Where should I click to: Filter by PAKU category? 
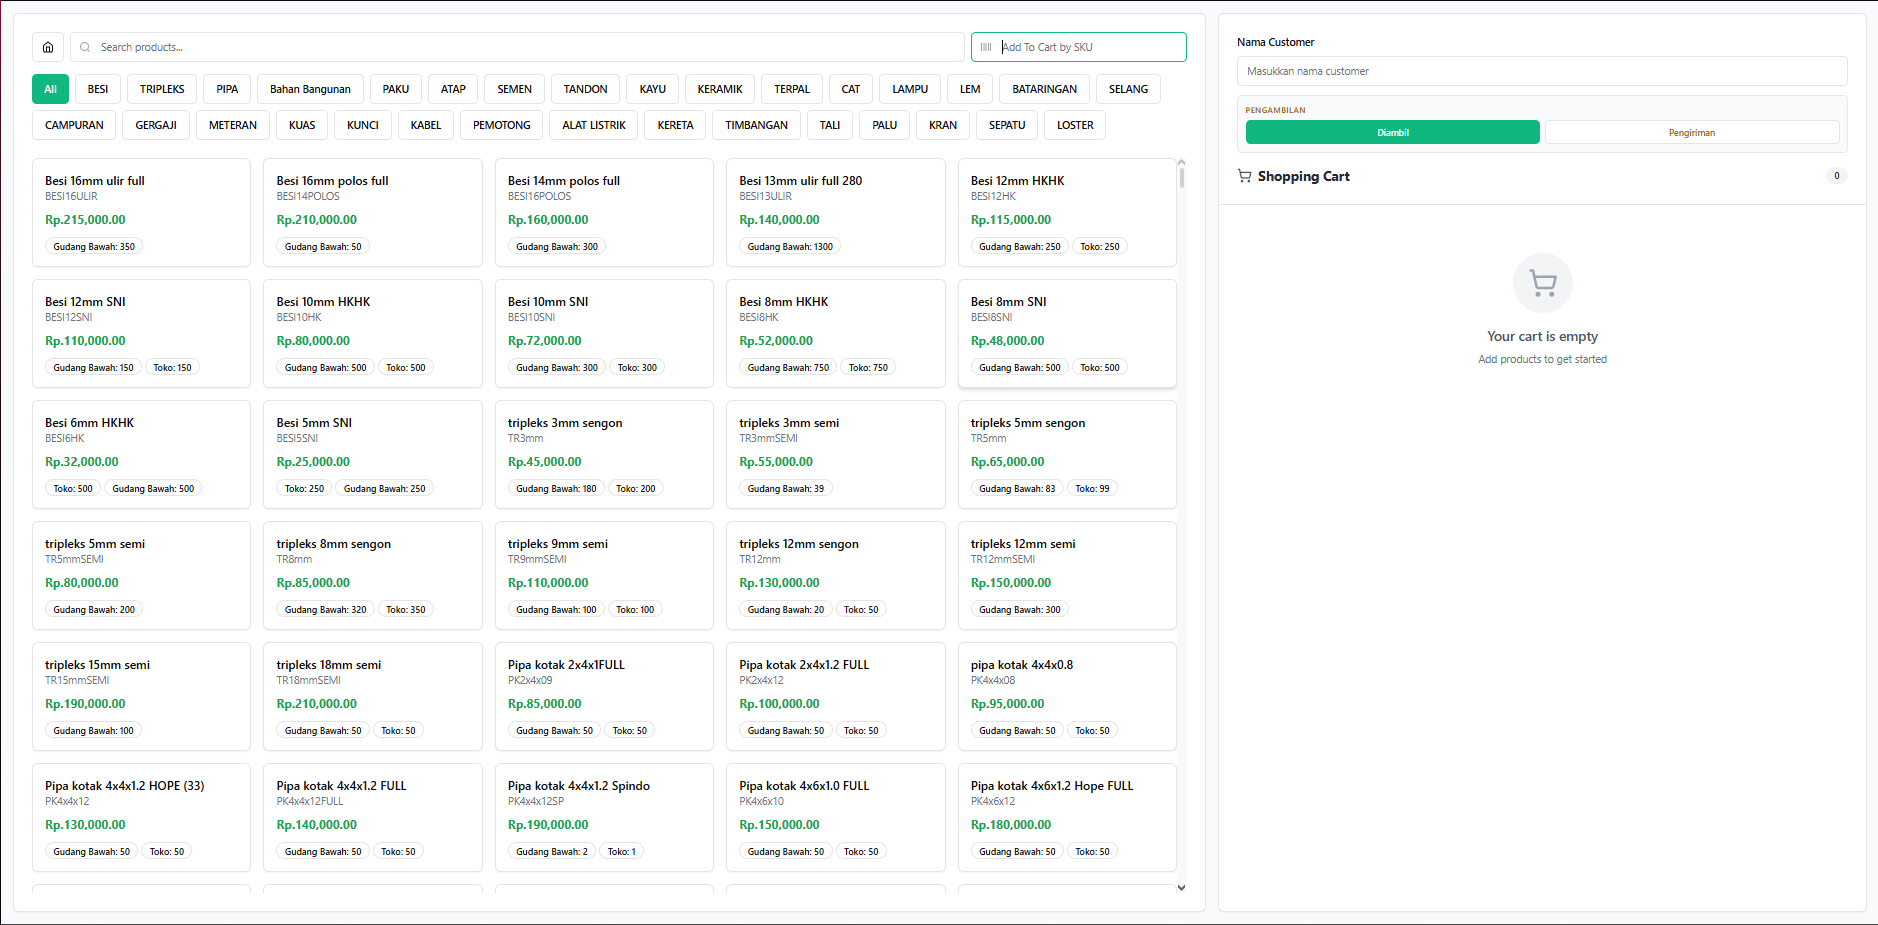tap(396, 89)
